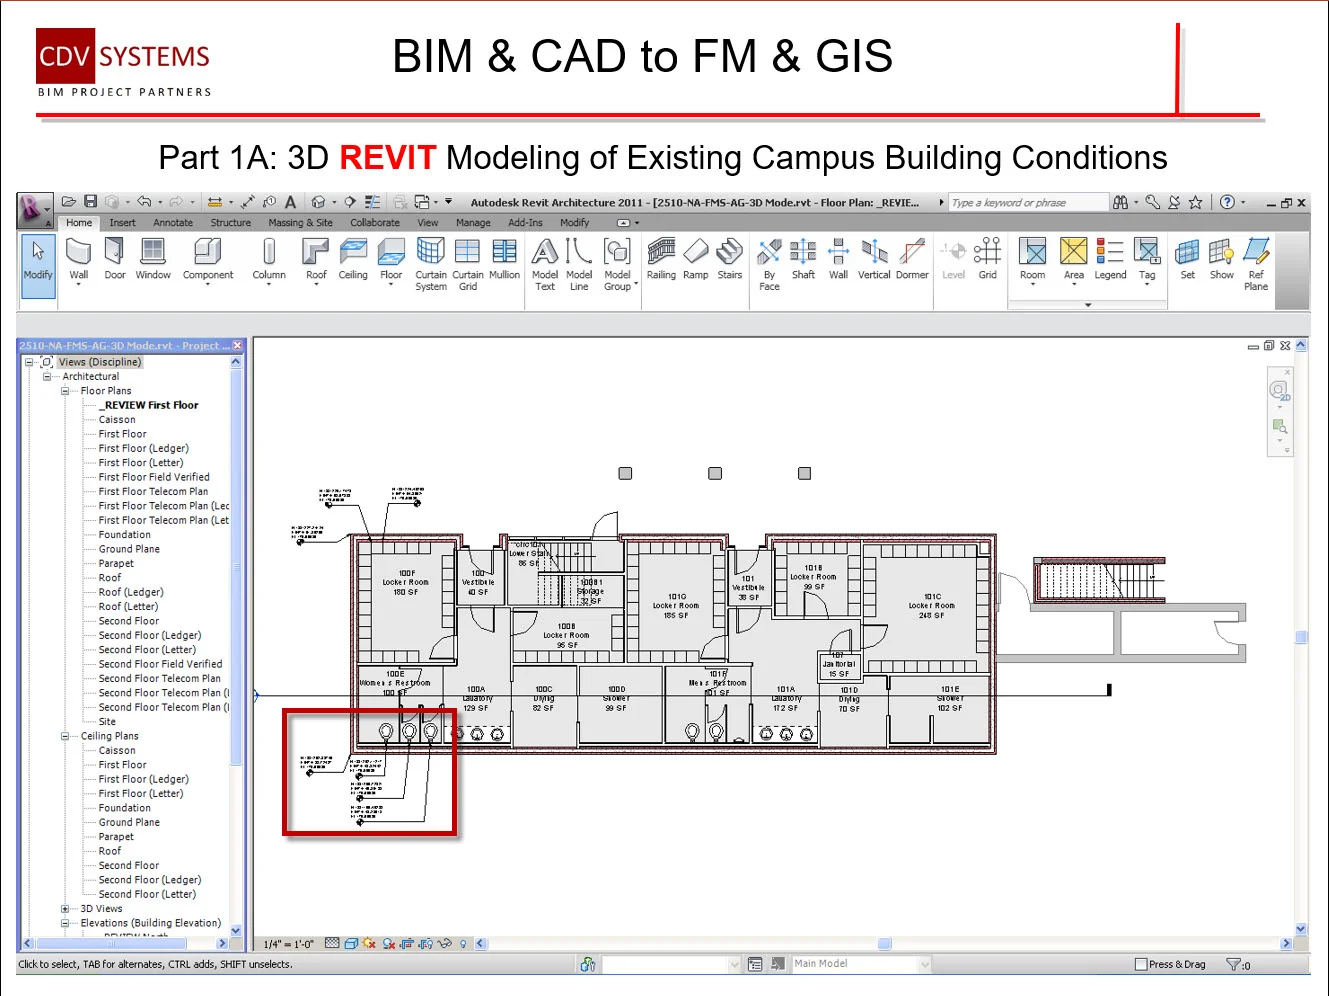Viewport: 1329px width, 996px height.
Task: Switch to the Annotate ribbon tab
Action: pos(173,223)
